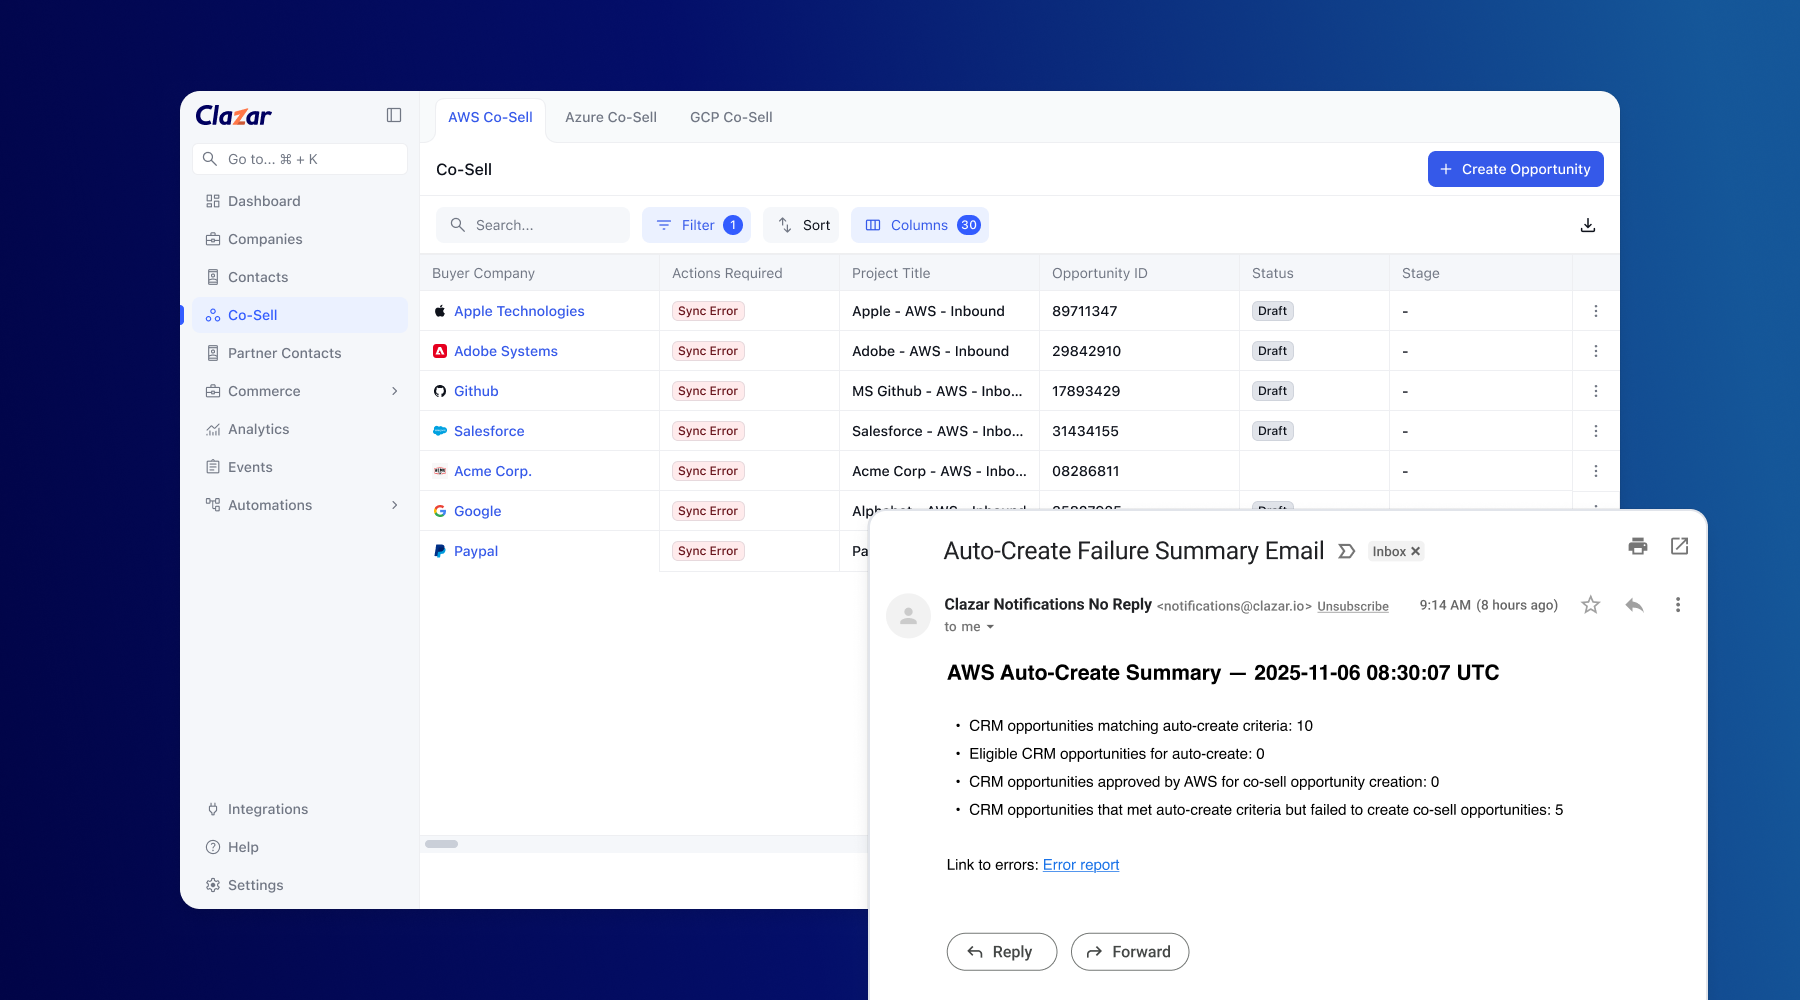Image resolution: width=1800 pixels, height=1000 pixels.
Task: Open the Github company link
Action: [x=476, y=391]
